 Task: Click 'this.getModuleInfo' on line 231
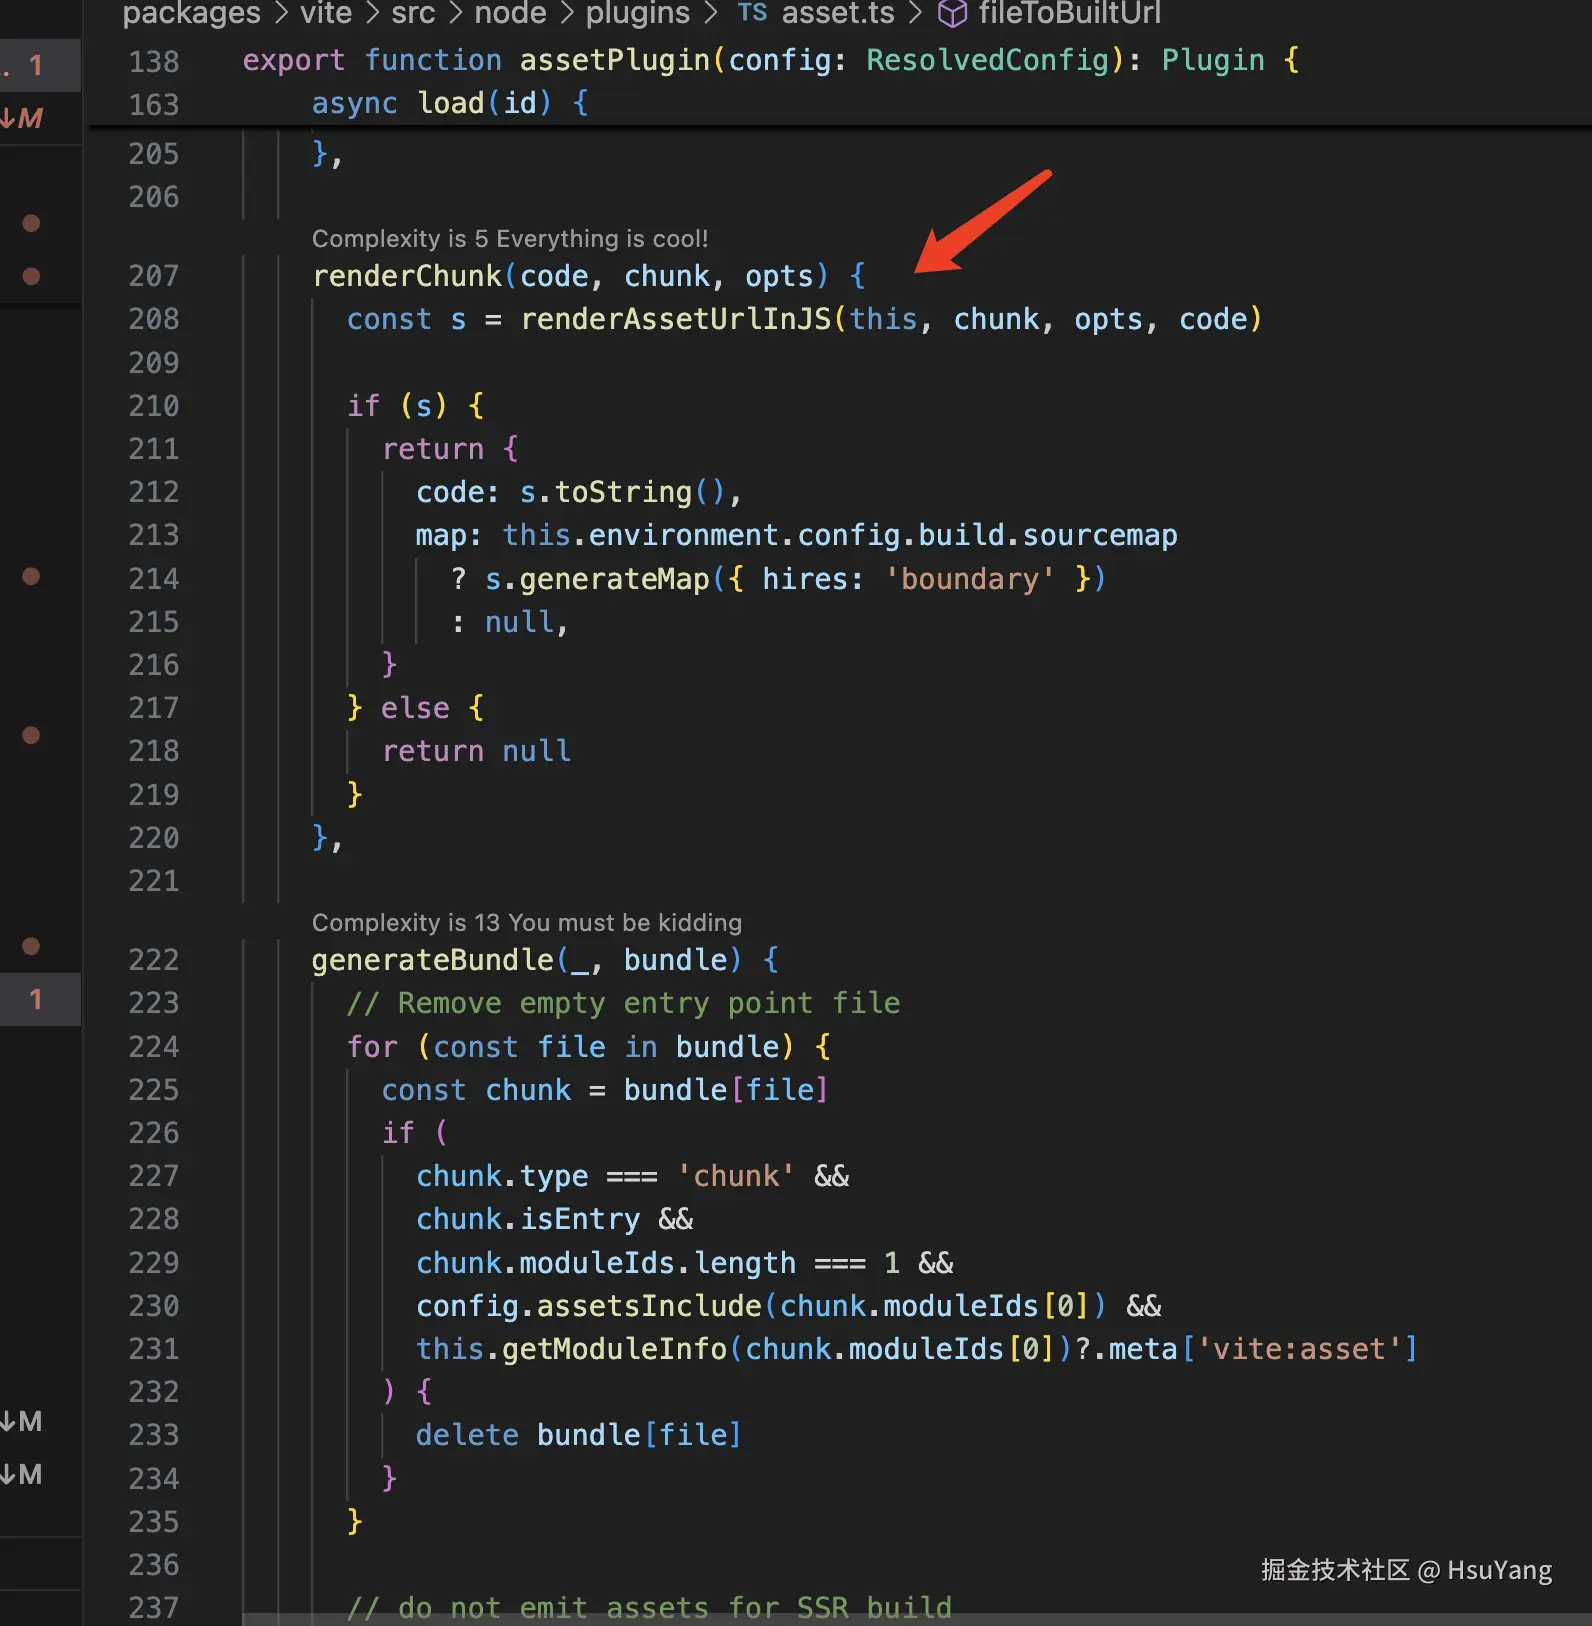click(x=571, y=1349)
